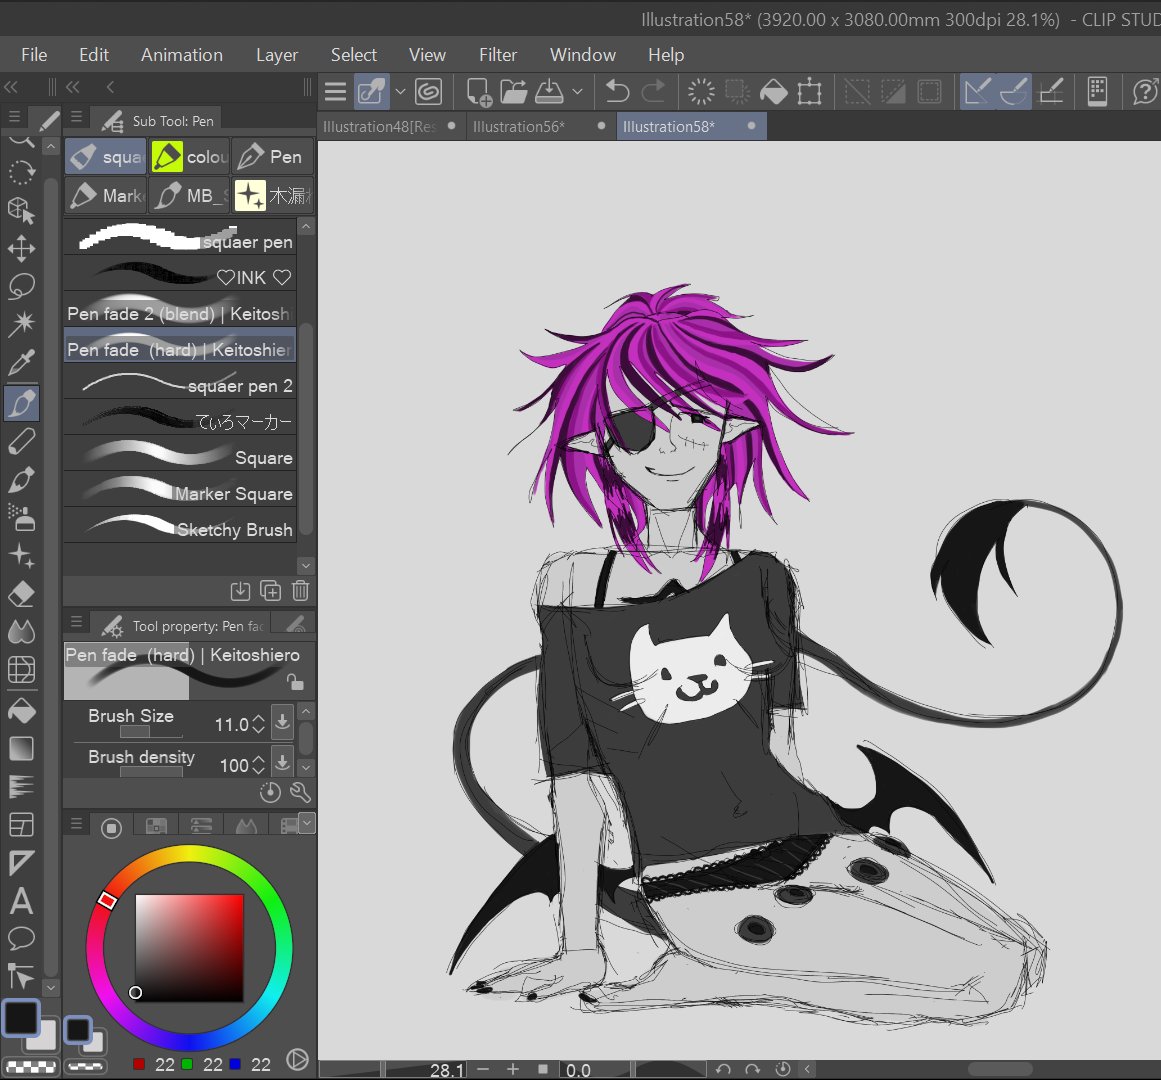
Task: Select the Operation object tool
Action: point(21,210)
